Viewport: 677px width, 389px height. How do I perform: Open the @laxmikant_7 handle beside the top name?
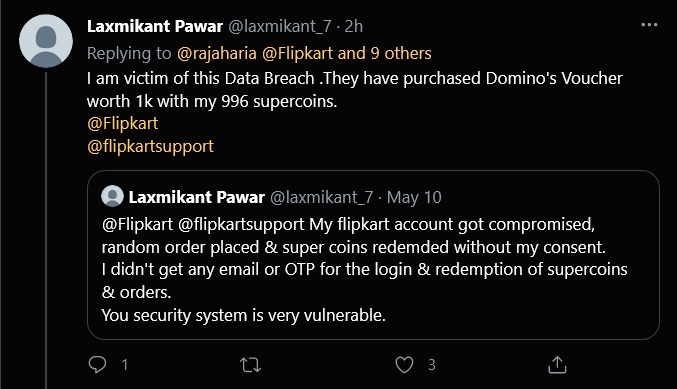[279, 26]
